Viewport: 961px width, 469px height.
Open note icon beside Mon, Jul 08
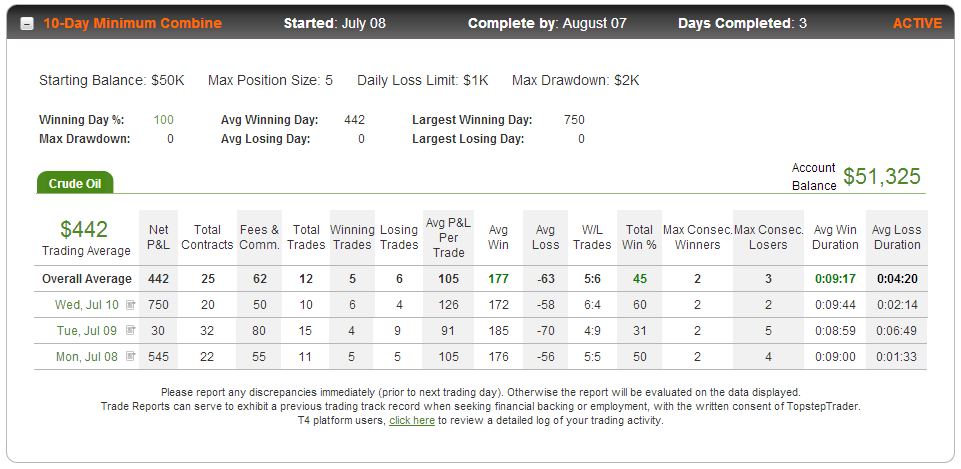pyautogui.click(x=130, y=356)
